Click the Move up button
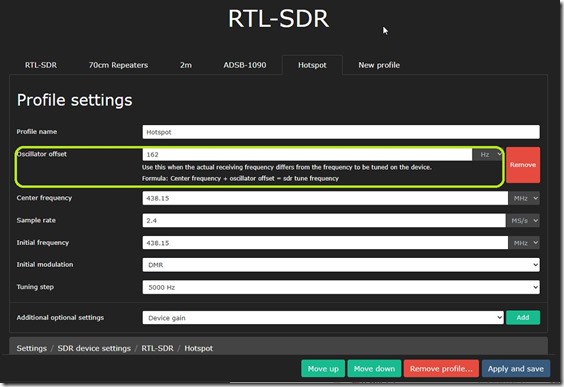 tap(323, 369)
